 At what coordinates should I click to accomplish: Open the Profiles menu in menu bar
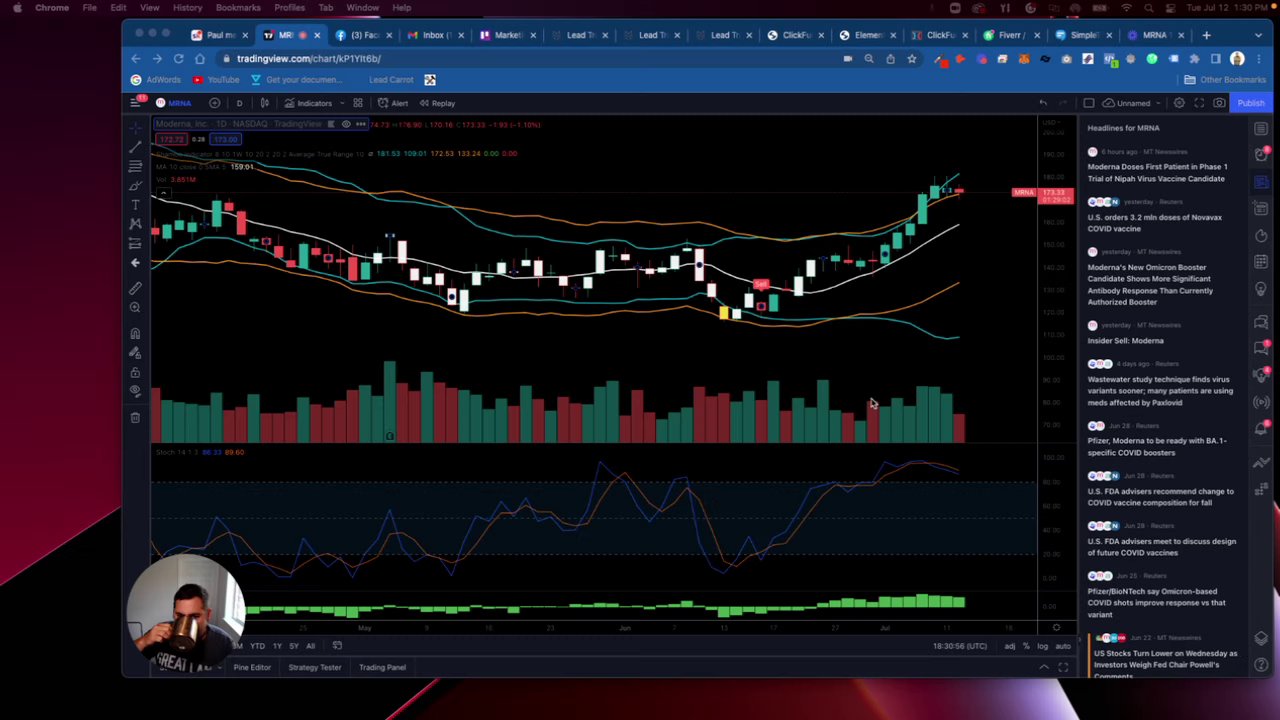(x=289, y=8)
